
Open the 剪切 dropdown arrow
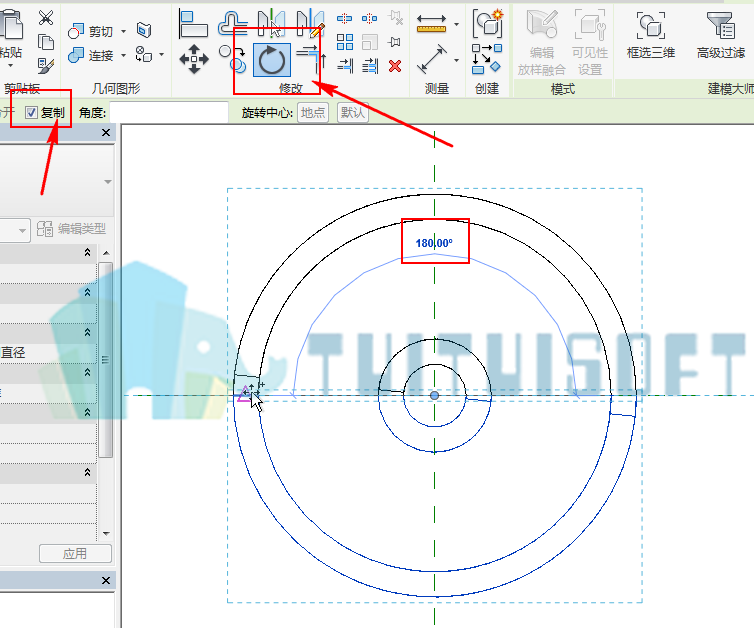tap(123, 32)
